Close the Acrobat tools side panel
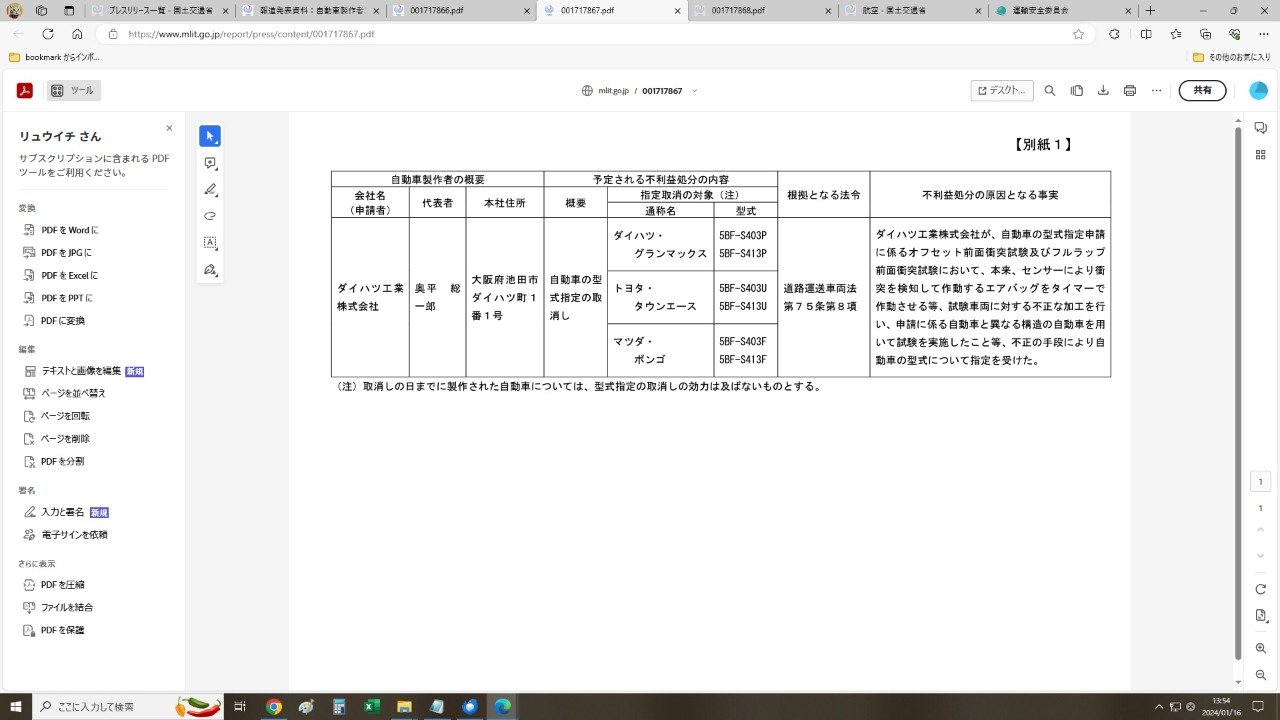 tap(169, 128)
